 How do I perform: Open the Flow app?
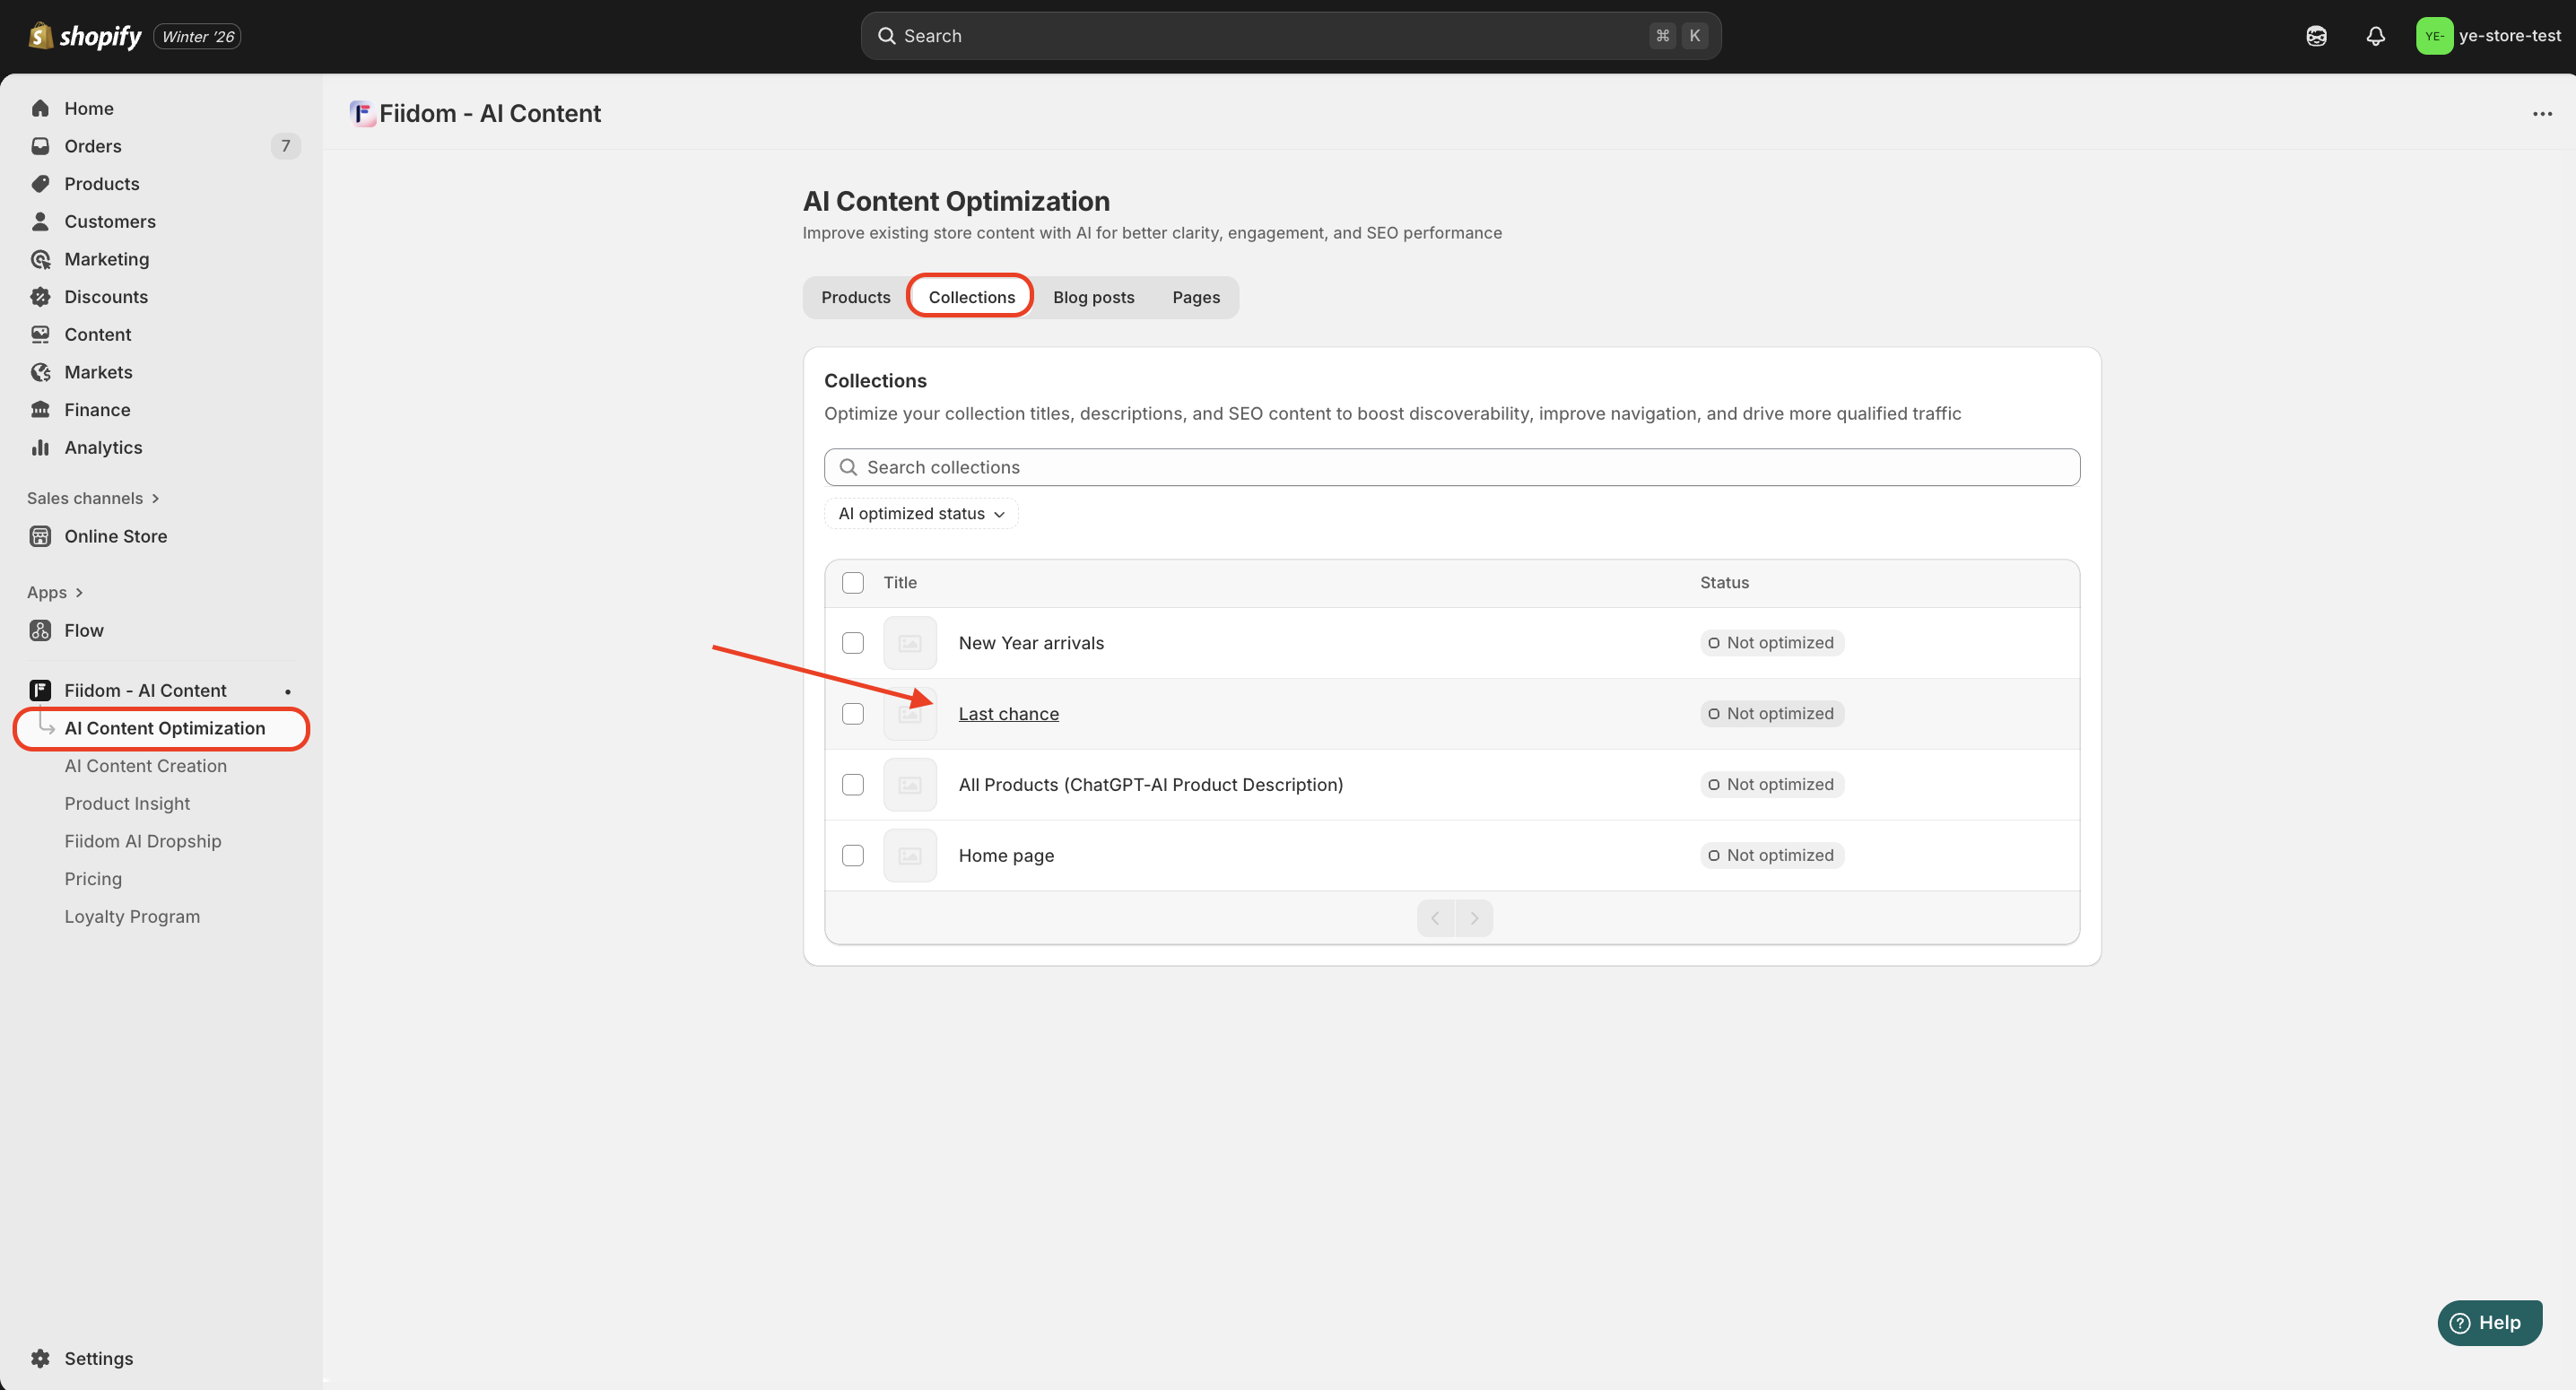coord(84,630)
